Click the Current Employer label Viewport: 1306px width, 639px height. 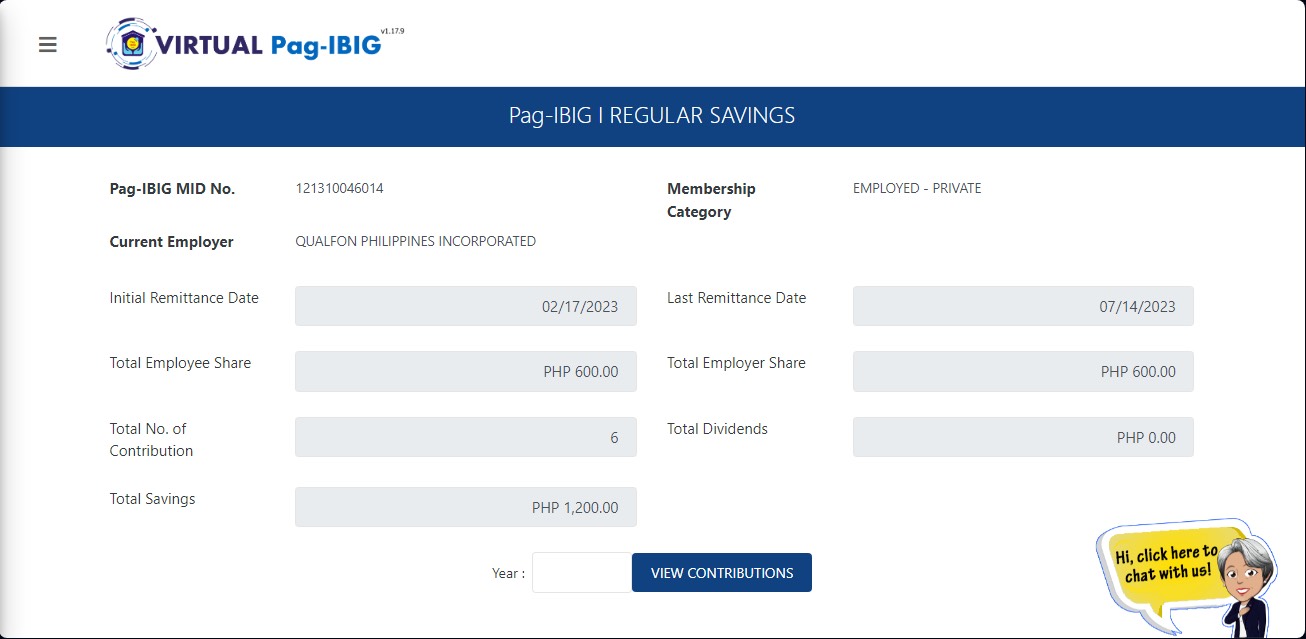point(171,242)
